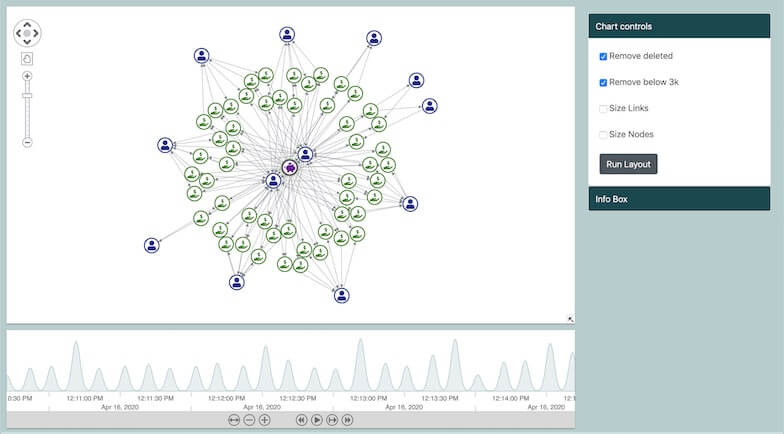This screenshot has height=434, width=784.
Task: Click the chart zoom in plus button
Action: 27,76
